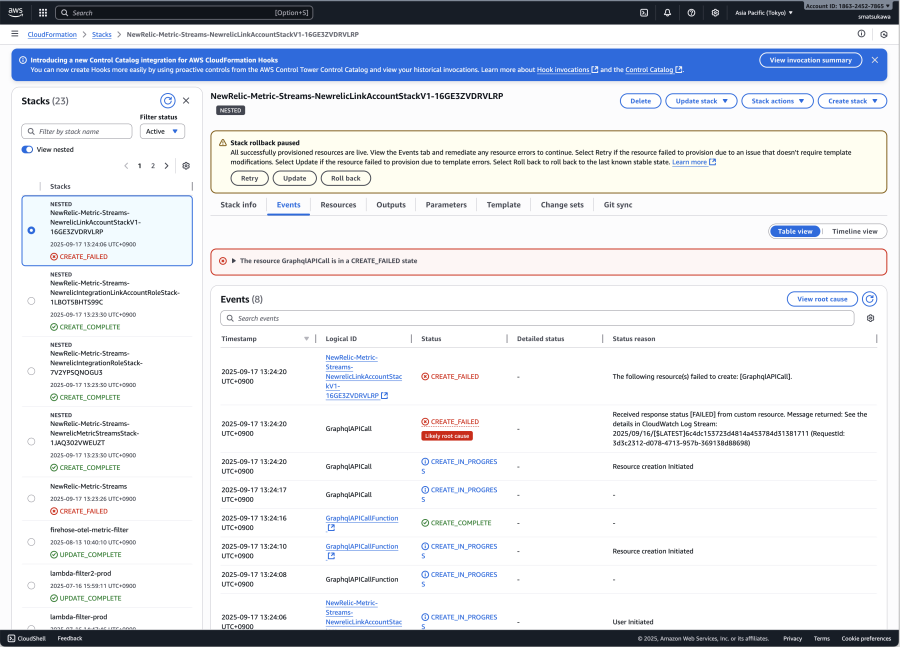Select the NewRelic-Metric-Streams parent stack radio
This screenshot has width=900, height=647.
click(x=32, y=498)
